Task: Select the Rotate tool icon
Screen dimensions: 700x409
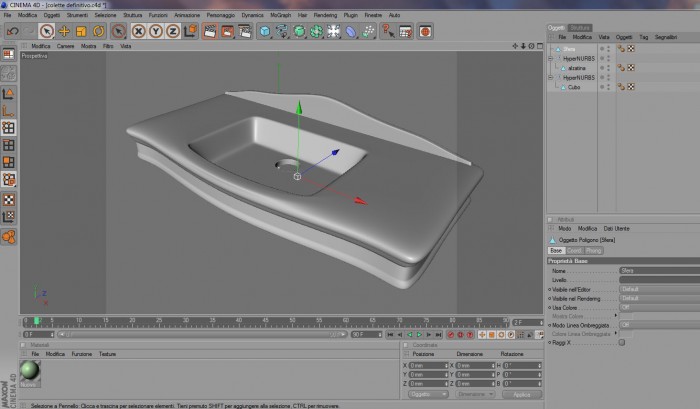Action: pyautogui.click(x=98, y=31)
